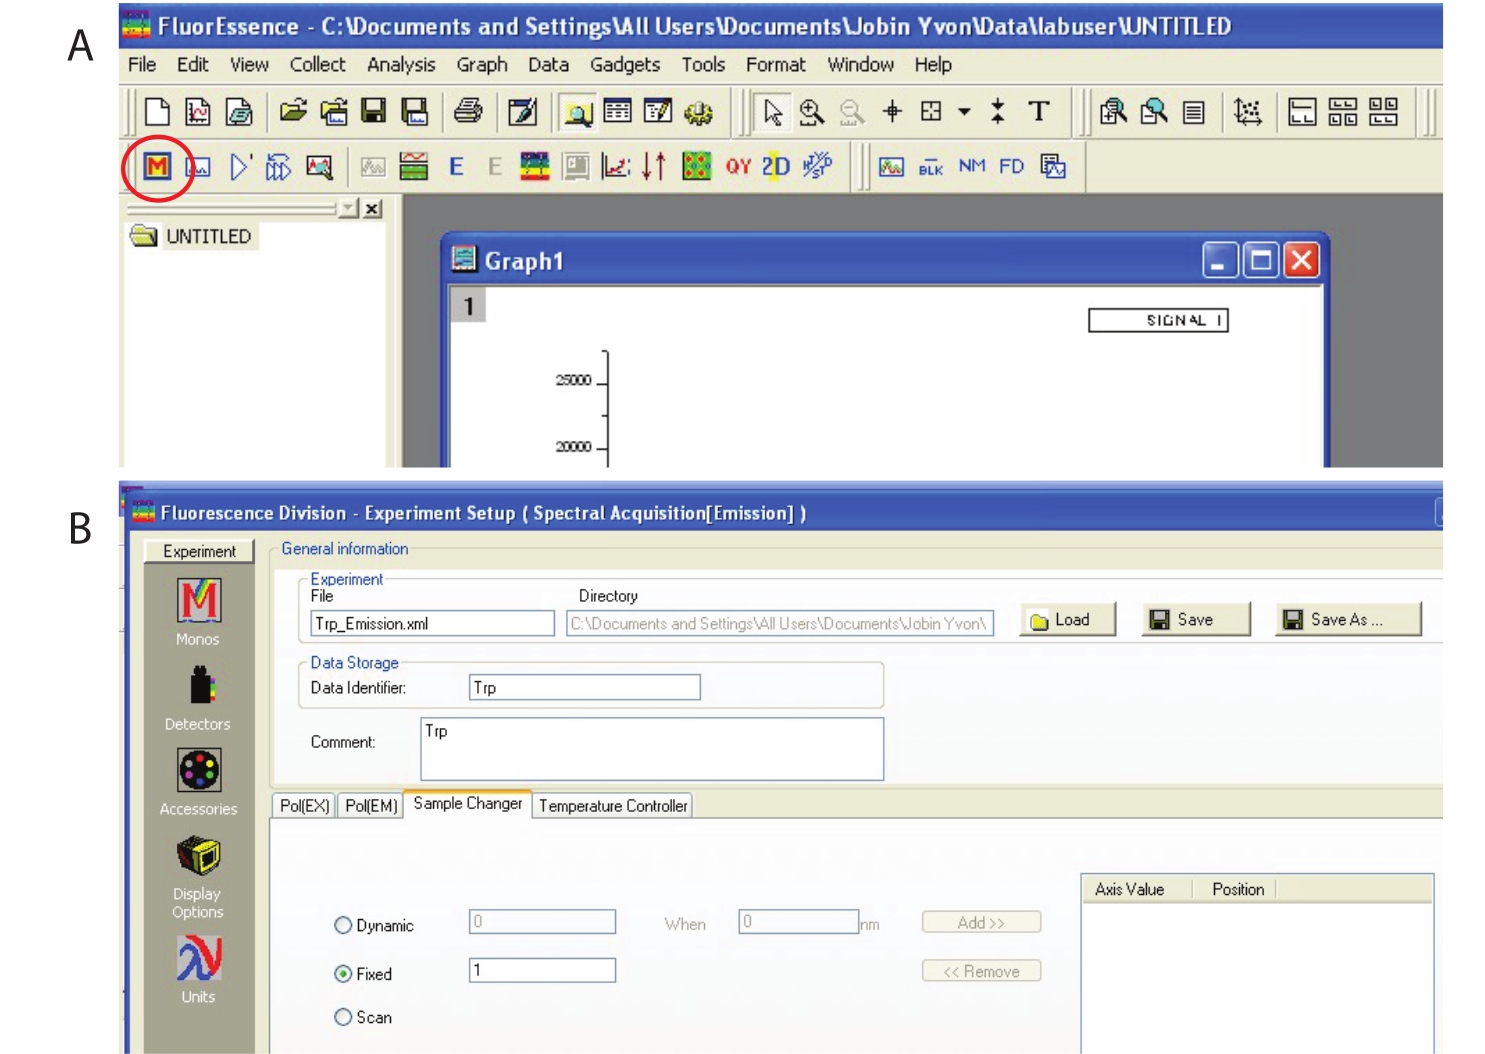
Task: Click the Fixed position value field
Action: pyautogui.click(x=542, y=970)
